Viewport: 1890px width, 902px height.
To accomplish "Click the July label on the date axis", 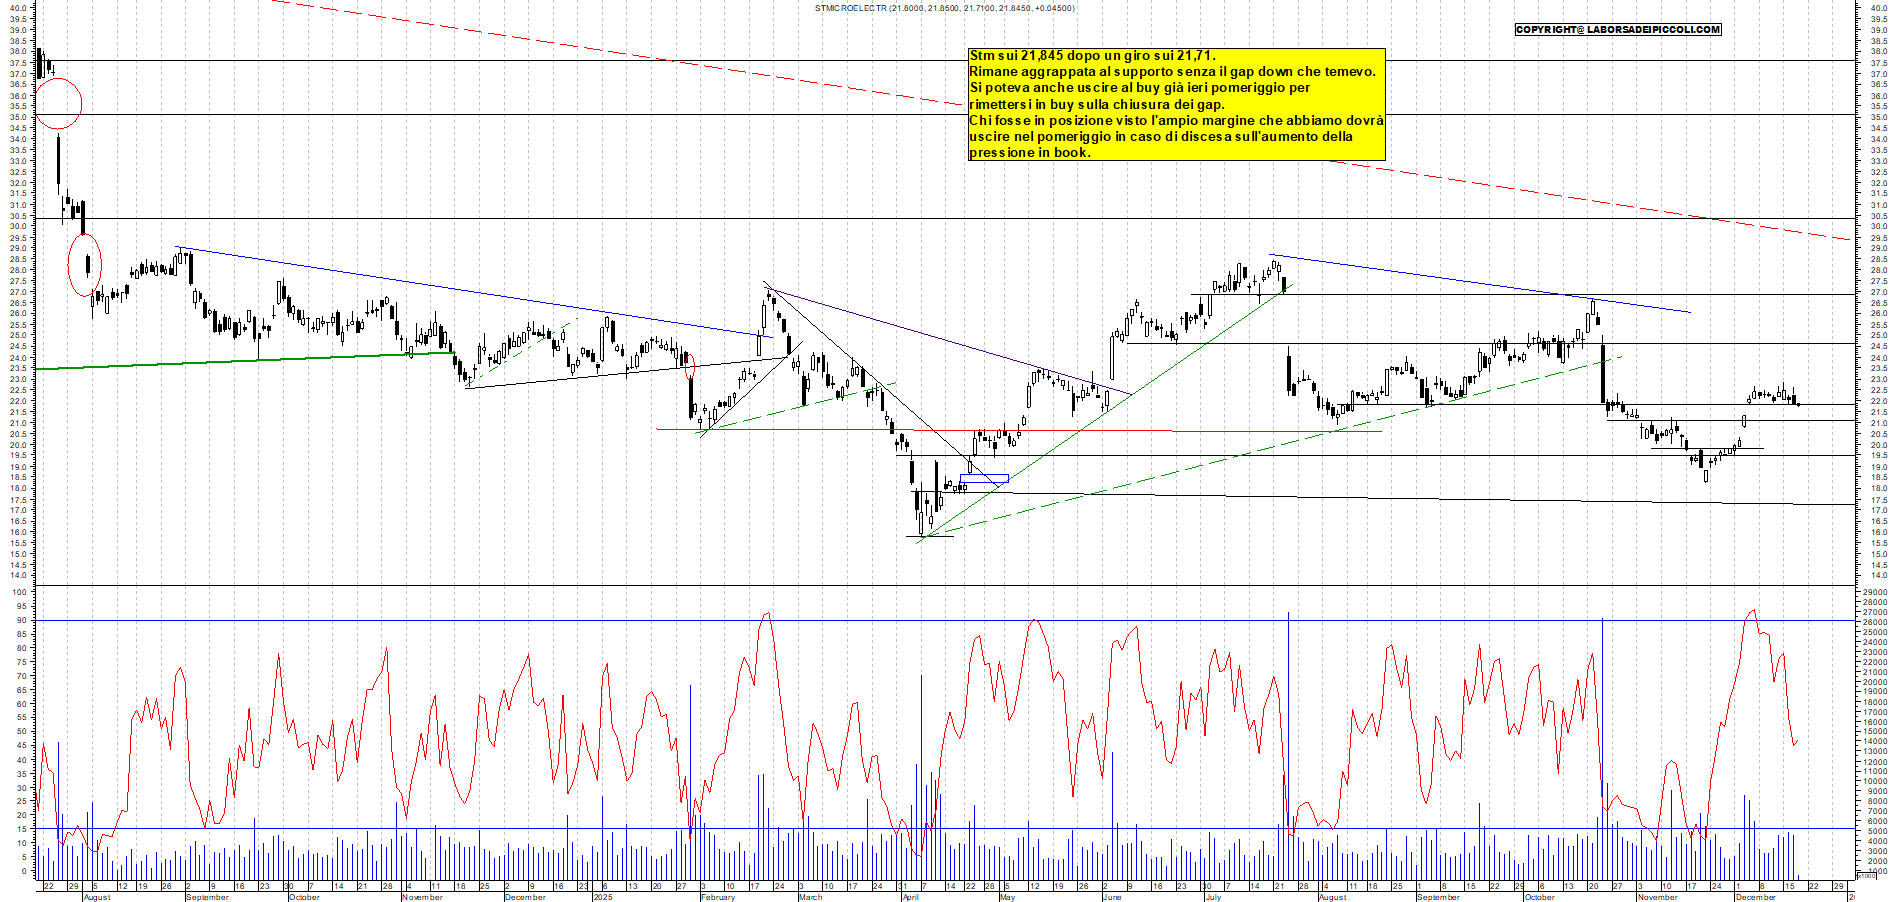I will click(x=1213, y=897).
